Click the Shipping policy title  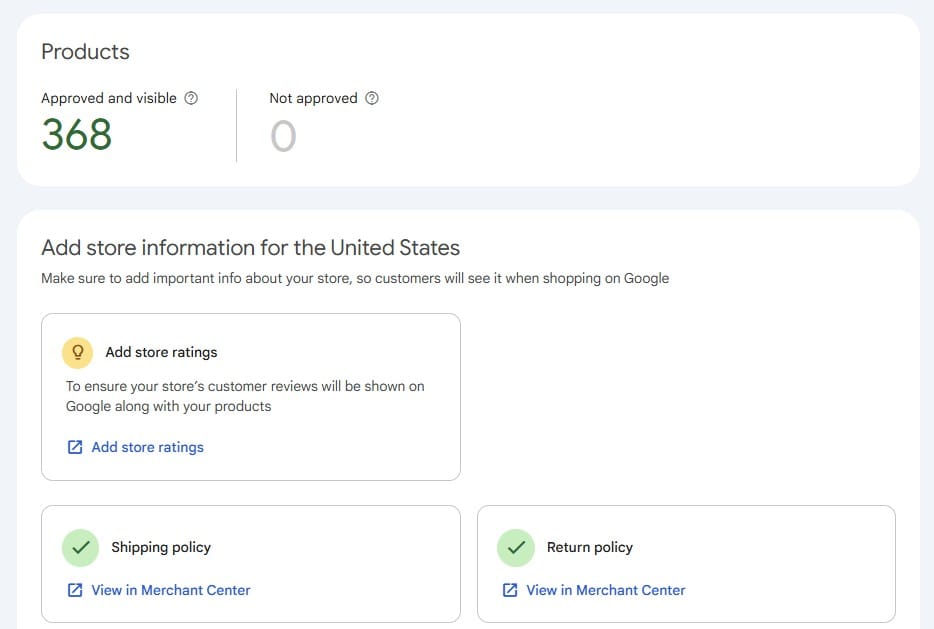tap(161, 547)
